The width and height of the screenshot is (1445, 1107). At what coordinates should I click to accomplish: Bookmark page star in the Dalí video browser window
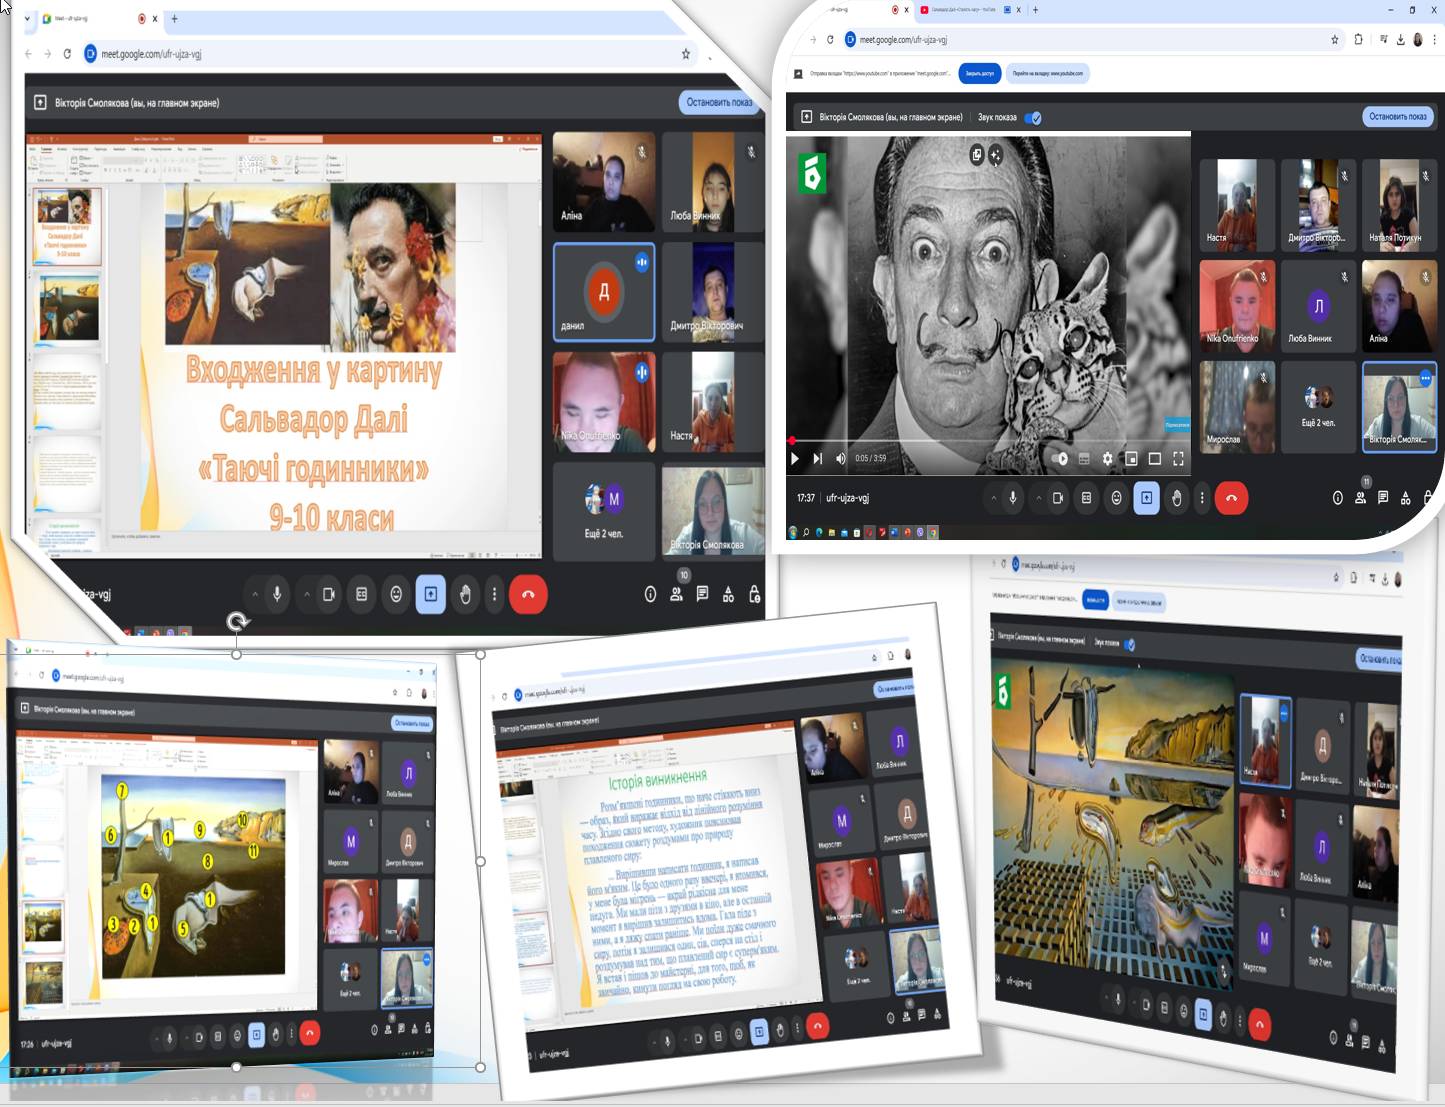[1335, 40]
